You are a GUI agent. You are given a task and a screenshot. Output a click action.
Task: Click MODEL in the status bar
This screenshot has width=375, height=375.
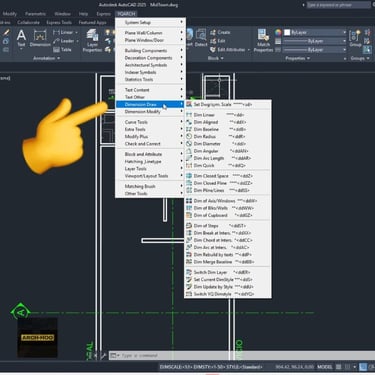(x=325, y=367)
